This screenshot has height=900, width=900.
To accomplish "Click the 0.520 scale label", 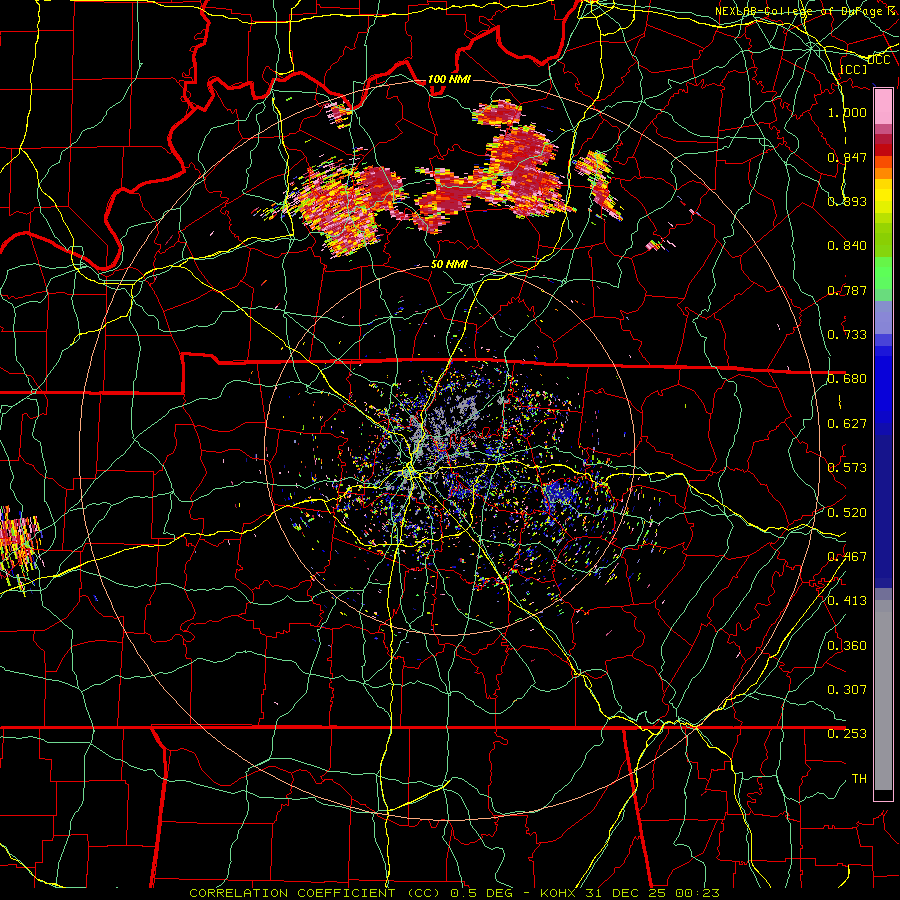I will tap(847, 513).
